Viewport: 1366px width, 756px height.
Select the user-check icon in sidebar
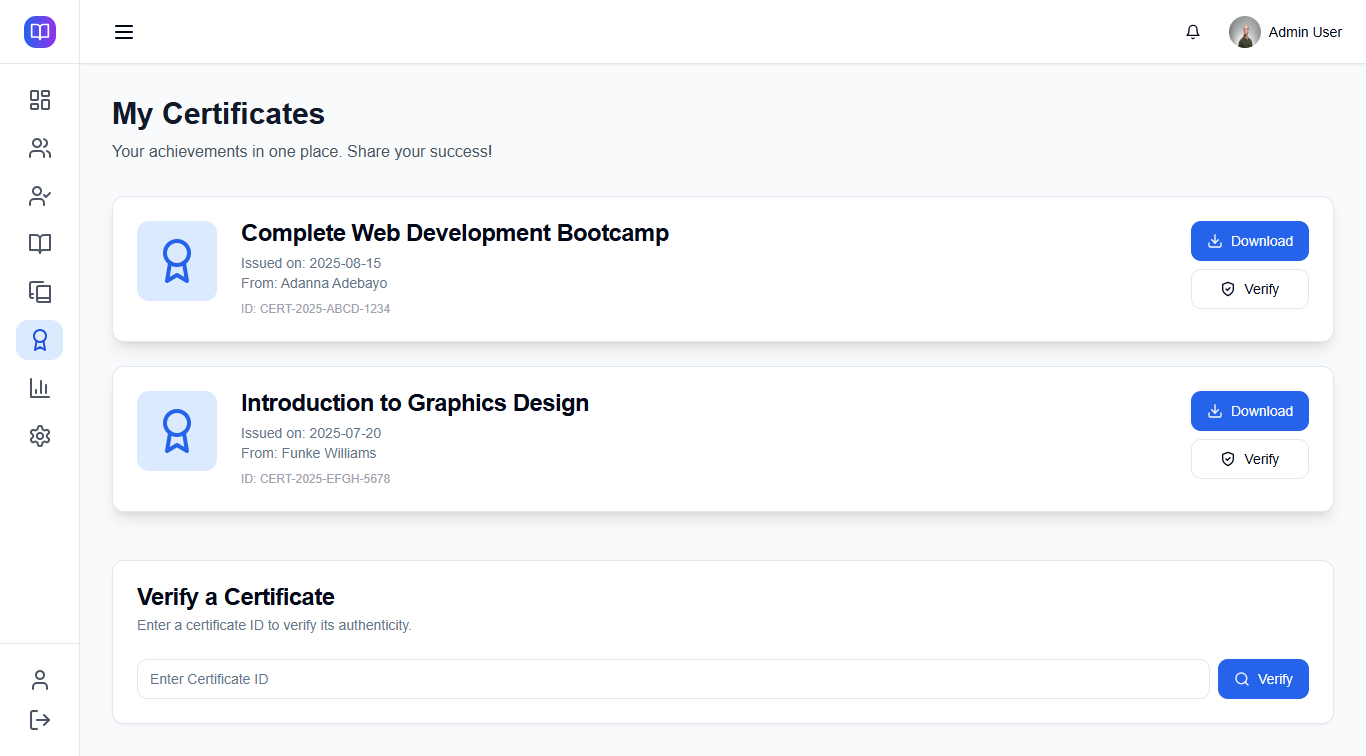[x=40, y=196]
